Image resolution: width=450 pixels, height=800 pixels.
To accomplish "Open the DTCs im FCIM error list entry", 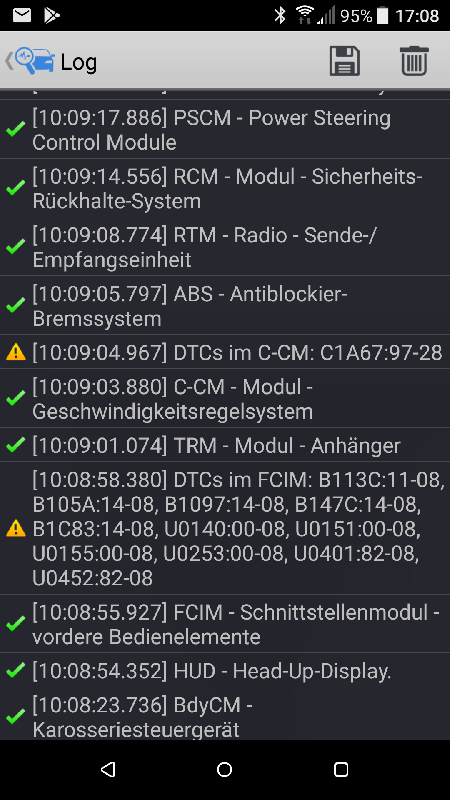I will click(x=225, y=529).
